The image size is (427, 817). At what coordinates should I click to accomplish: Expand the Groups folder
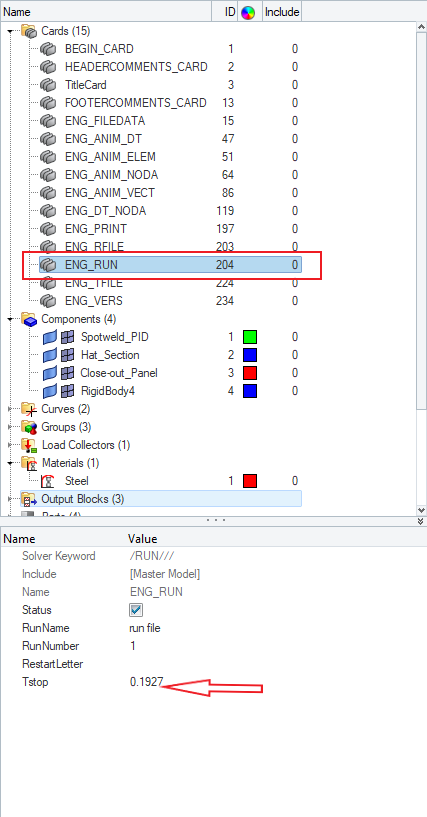click(10, 427)
